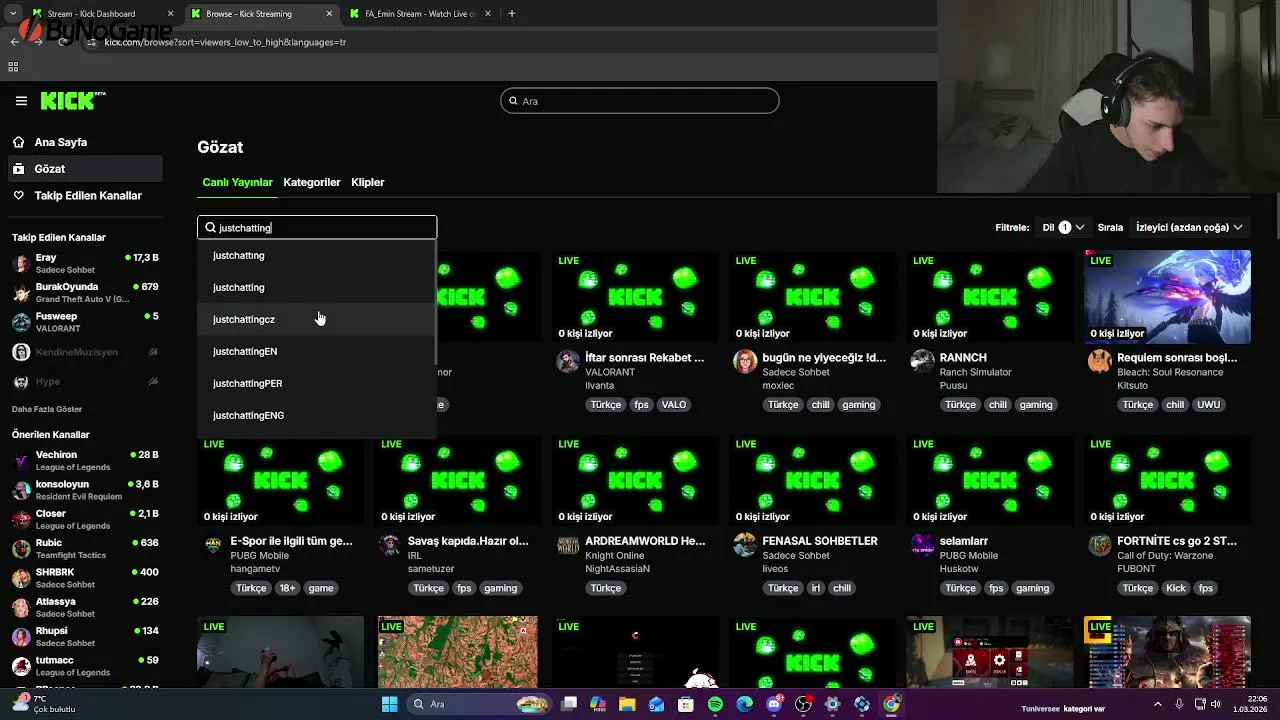Click the tag filter field containing justchatting
The height and width of the screenshot is (720, 1280).
(x=317, y=228)
